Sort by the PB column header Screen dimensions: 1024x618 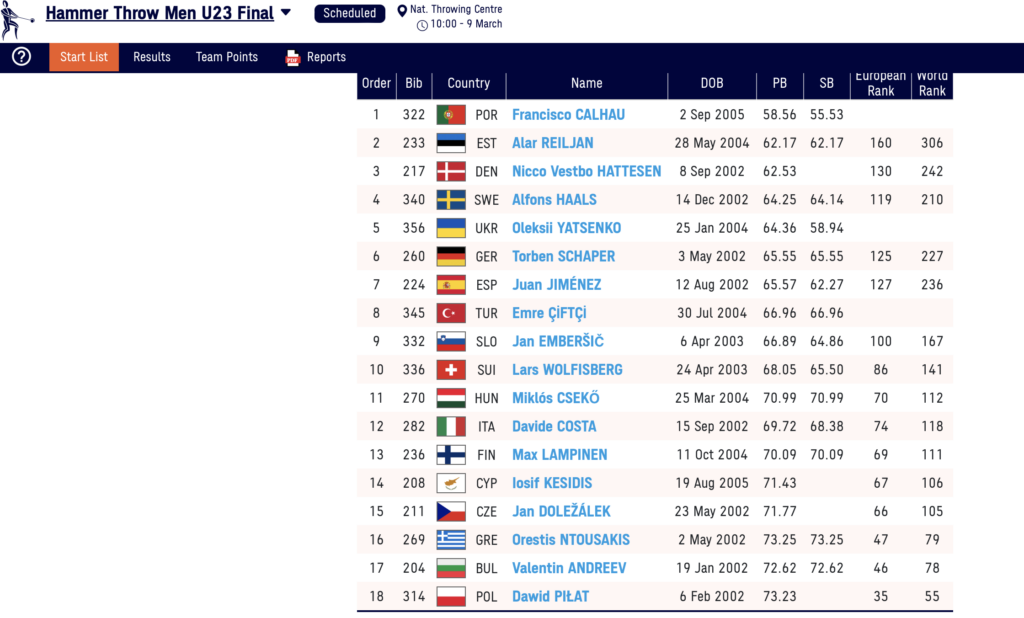pyautogui.click(x=779, y=84)
